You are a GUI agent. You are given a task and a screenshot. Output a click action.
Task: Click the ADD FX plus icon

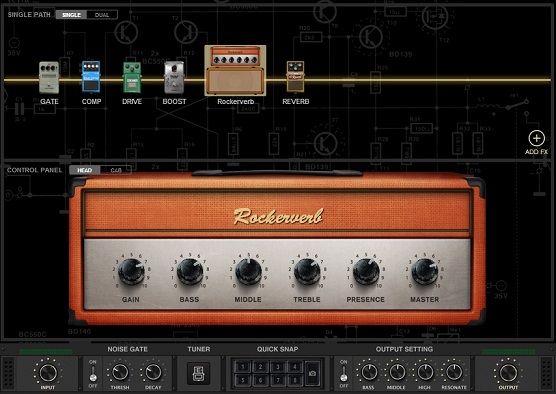(x=536, y=138)
